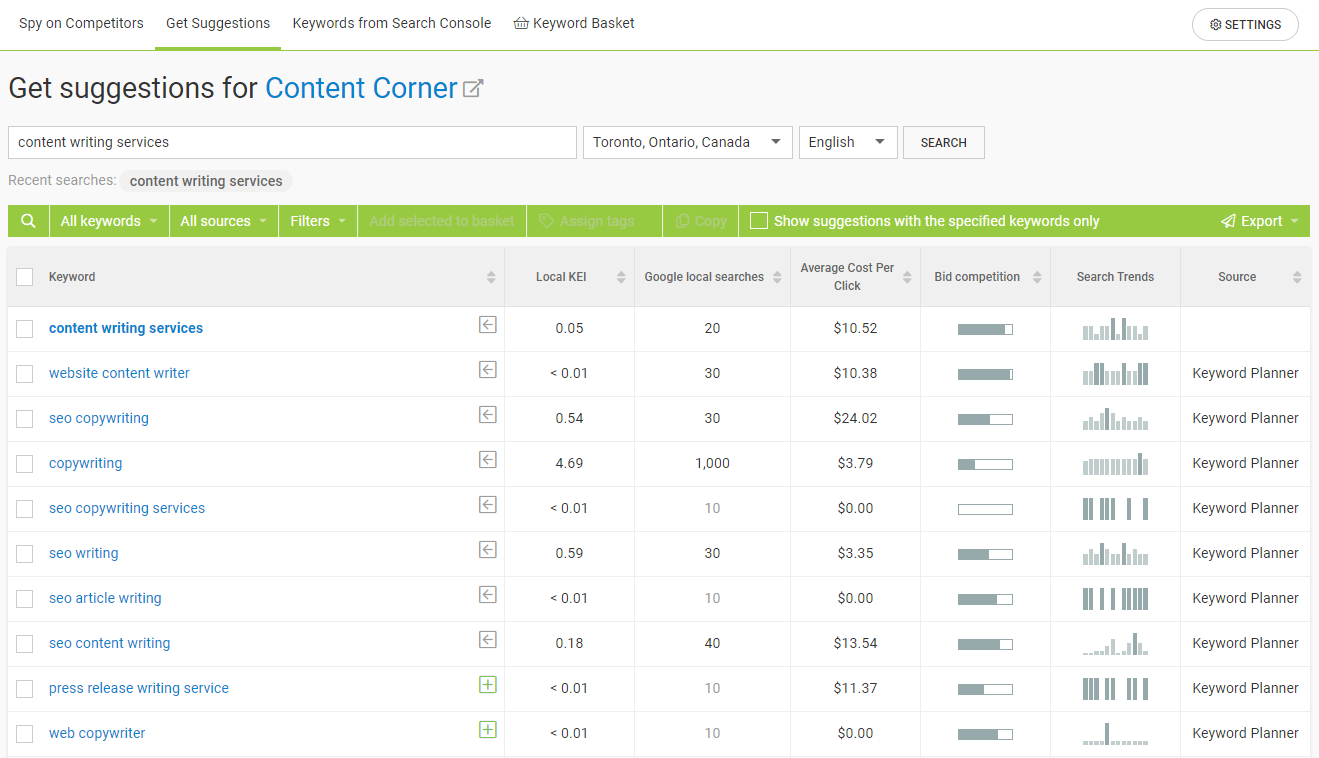Click the bid competition bar for 'copywriting'
The height and width of the screenshot is (758, 1319).
[x=985, y=463]
